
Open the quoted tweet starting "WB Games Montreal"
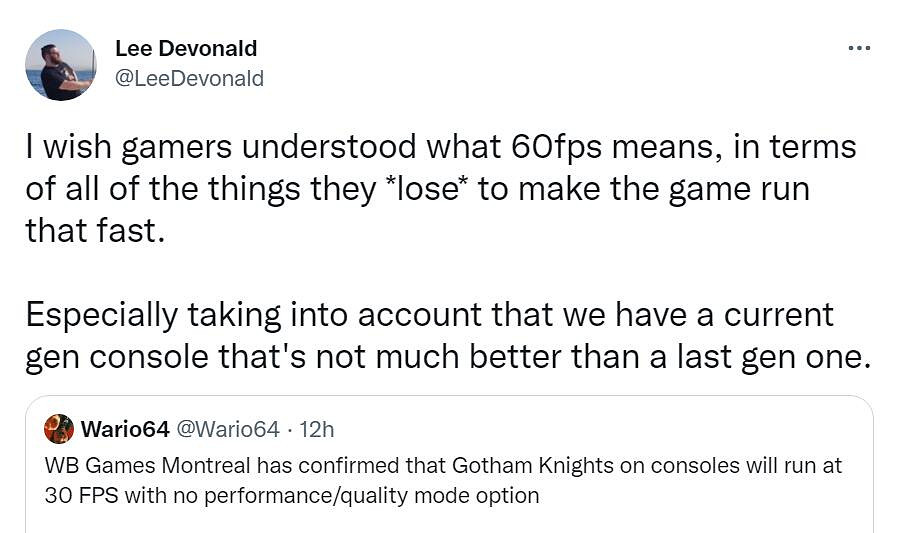pos(440,480)
